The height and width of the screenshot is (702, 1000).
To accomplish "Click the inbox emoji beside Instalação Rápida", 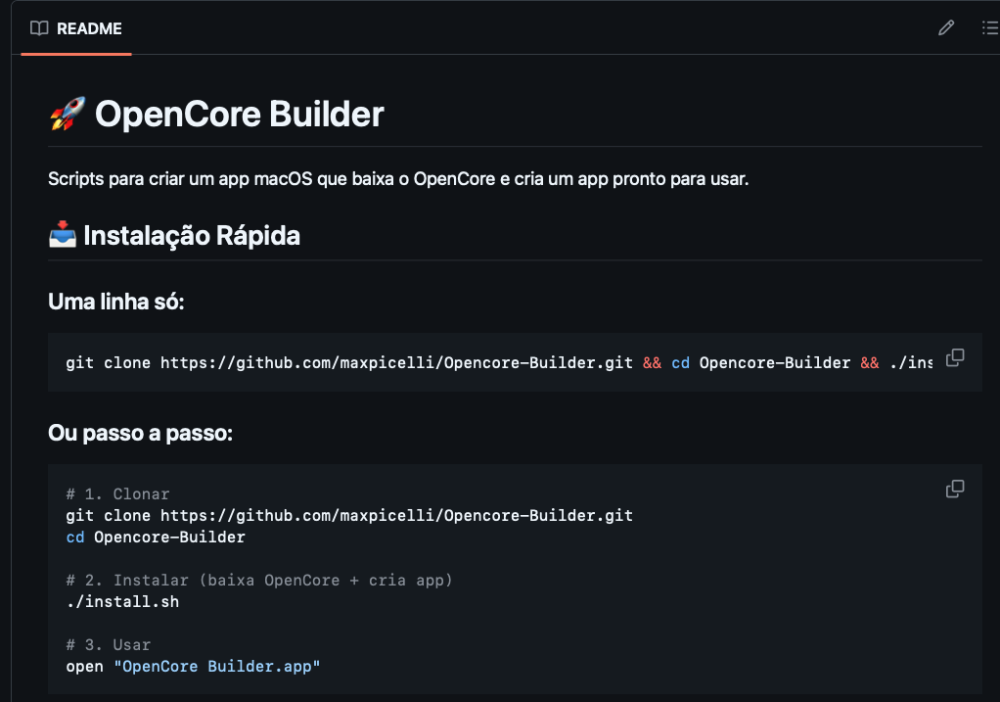I will [x=62, y=235].
